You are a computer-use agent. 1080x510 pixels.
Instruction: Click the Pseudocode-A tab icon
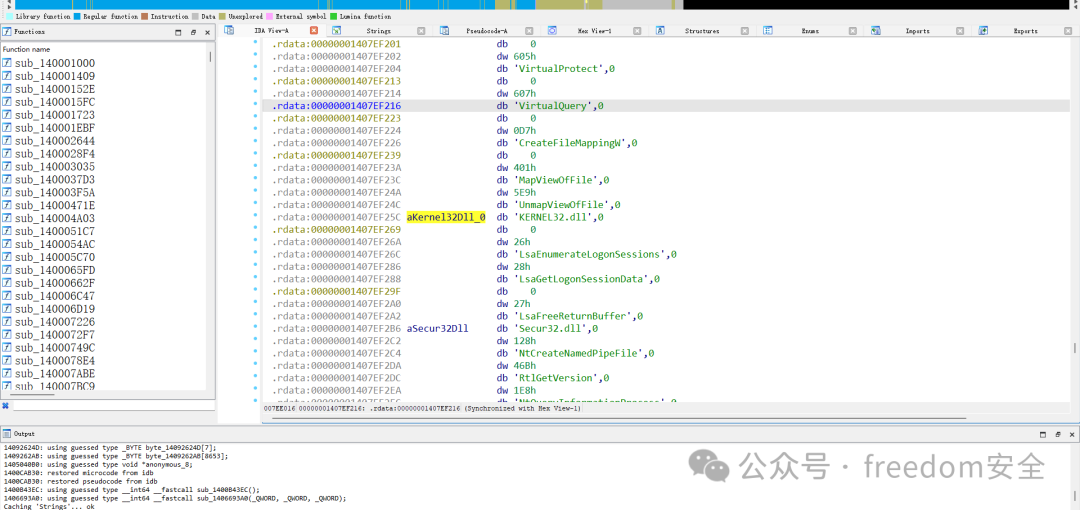(x=444, y=30)
